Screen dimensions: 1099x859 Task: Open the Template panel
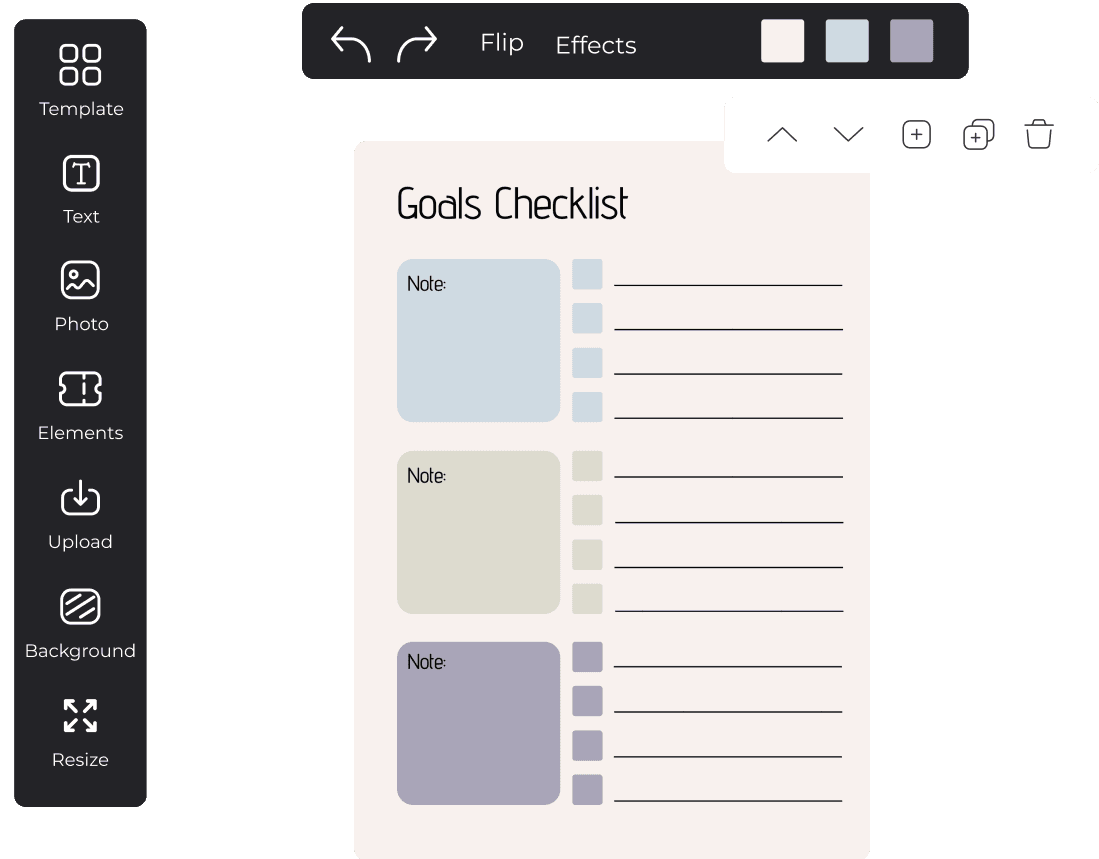coord(81,81)
